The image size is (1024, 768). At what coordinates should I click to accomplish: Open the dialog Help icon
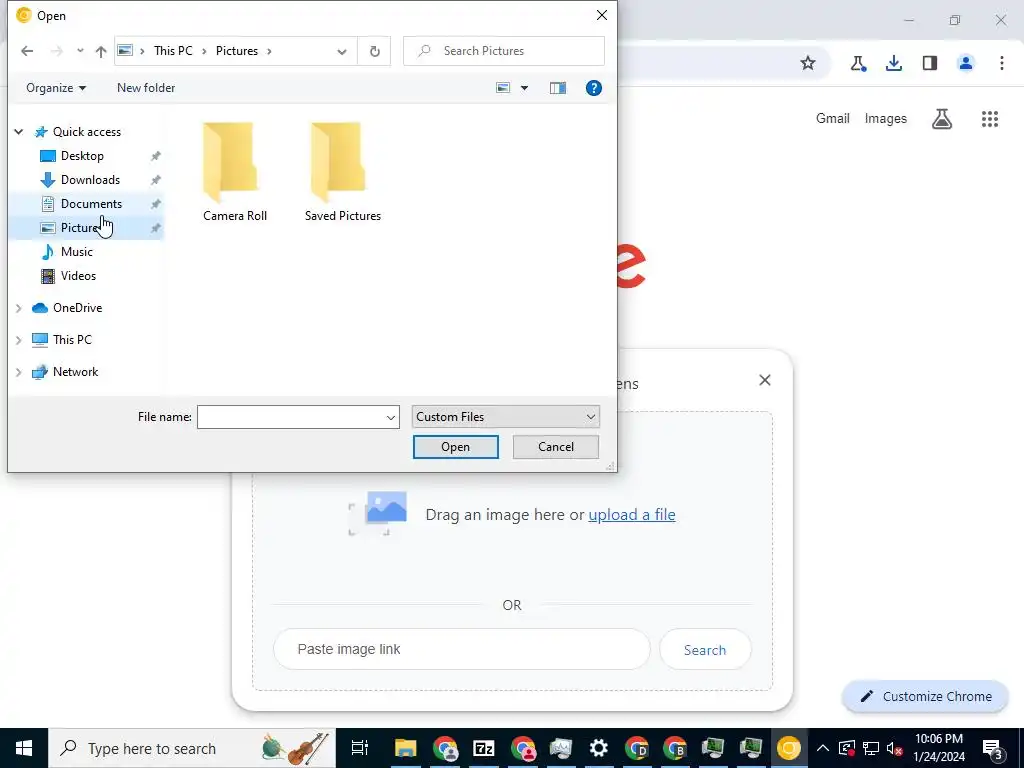coord(594,88)
